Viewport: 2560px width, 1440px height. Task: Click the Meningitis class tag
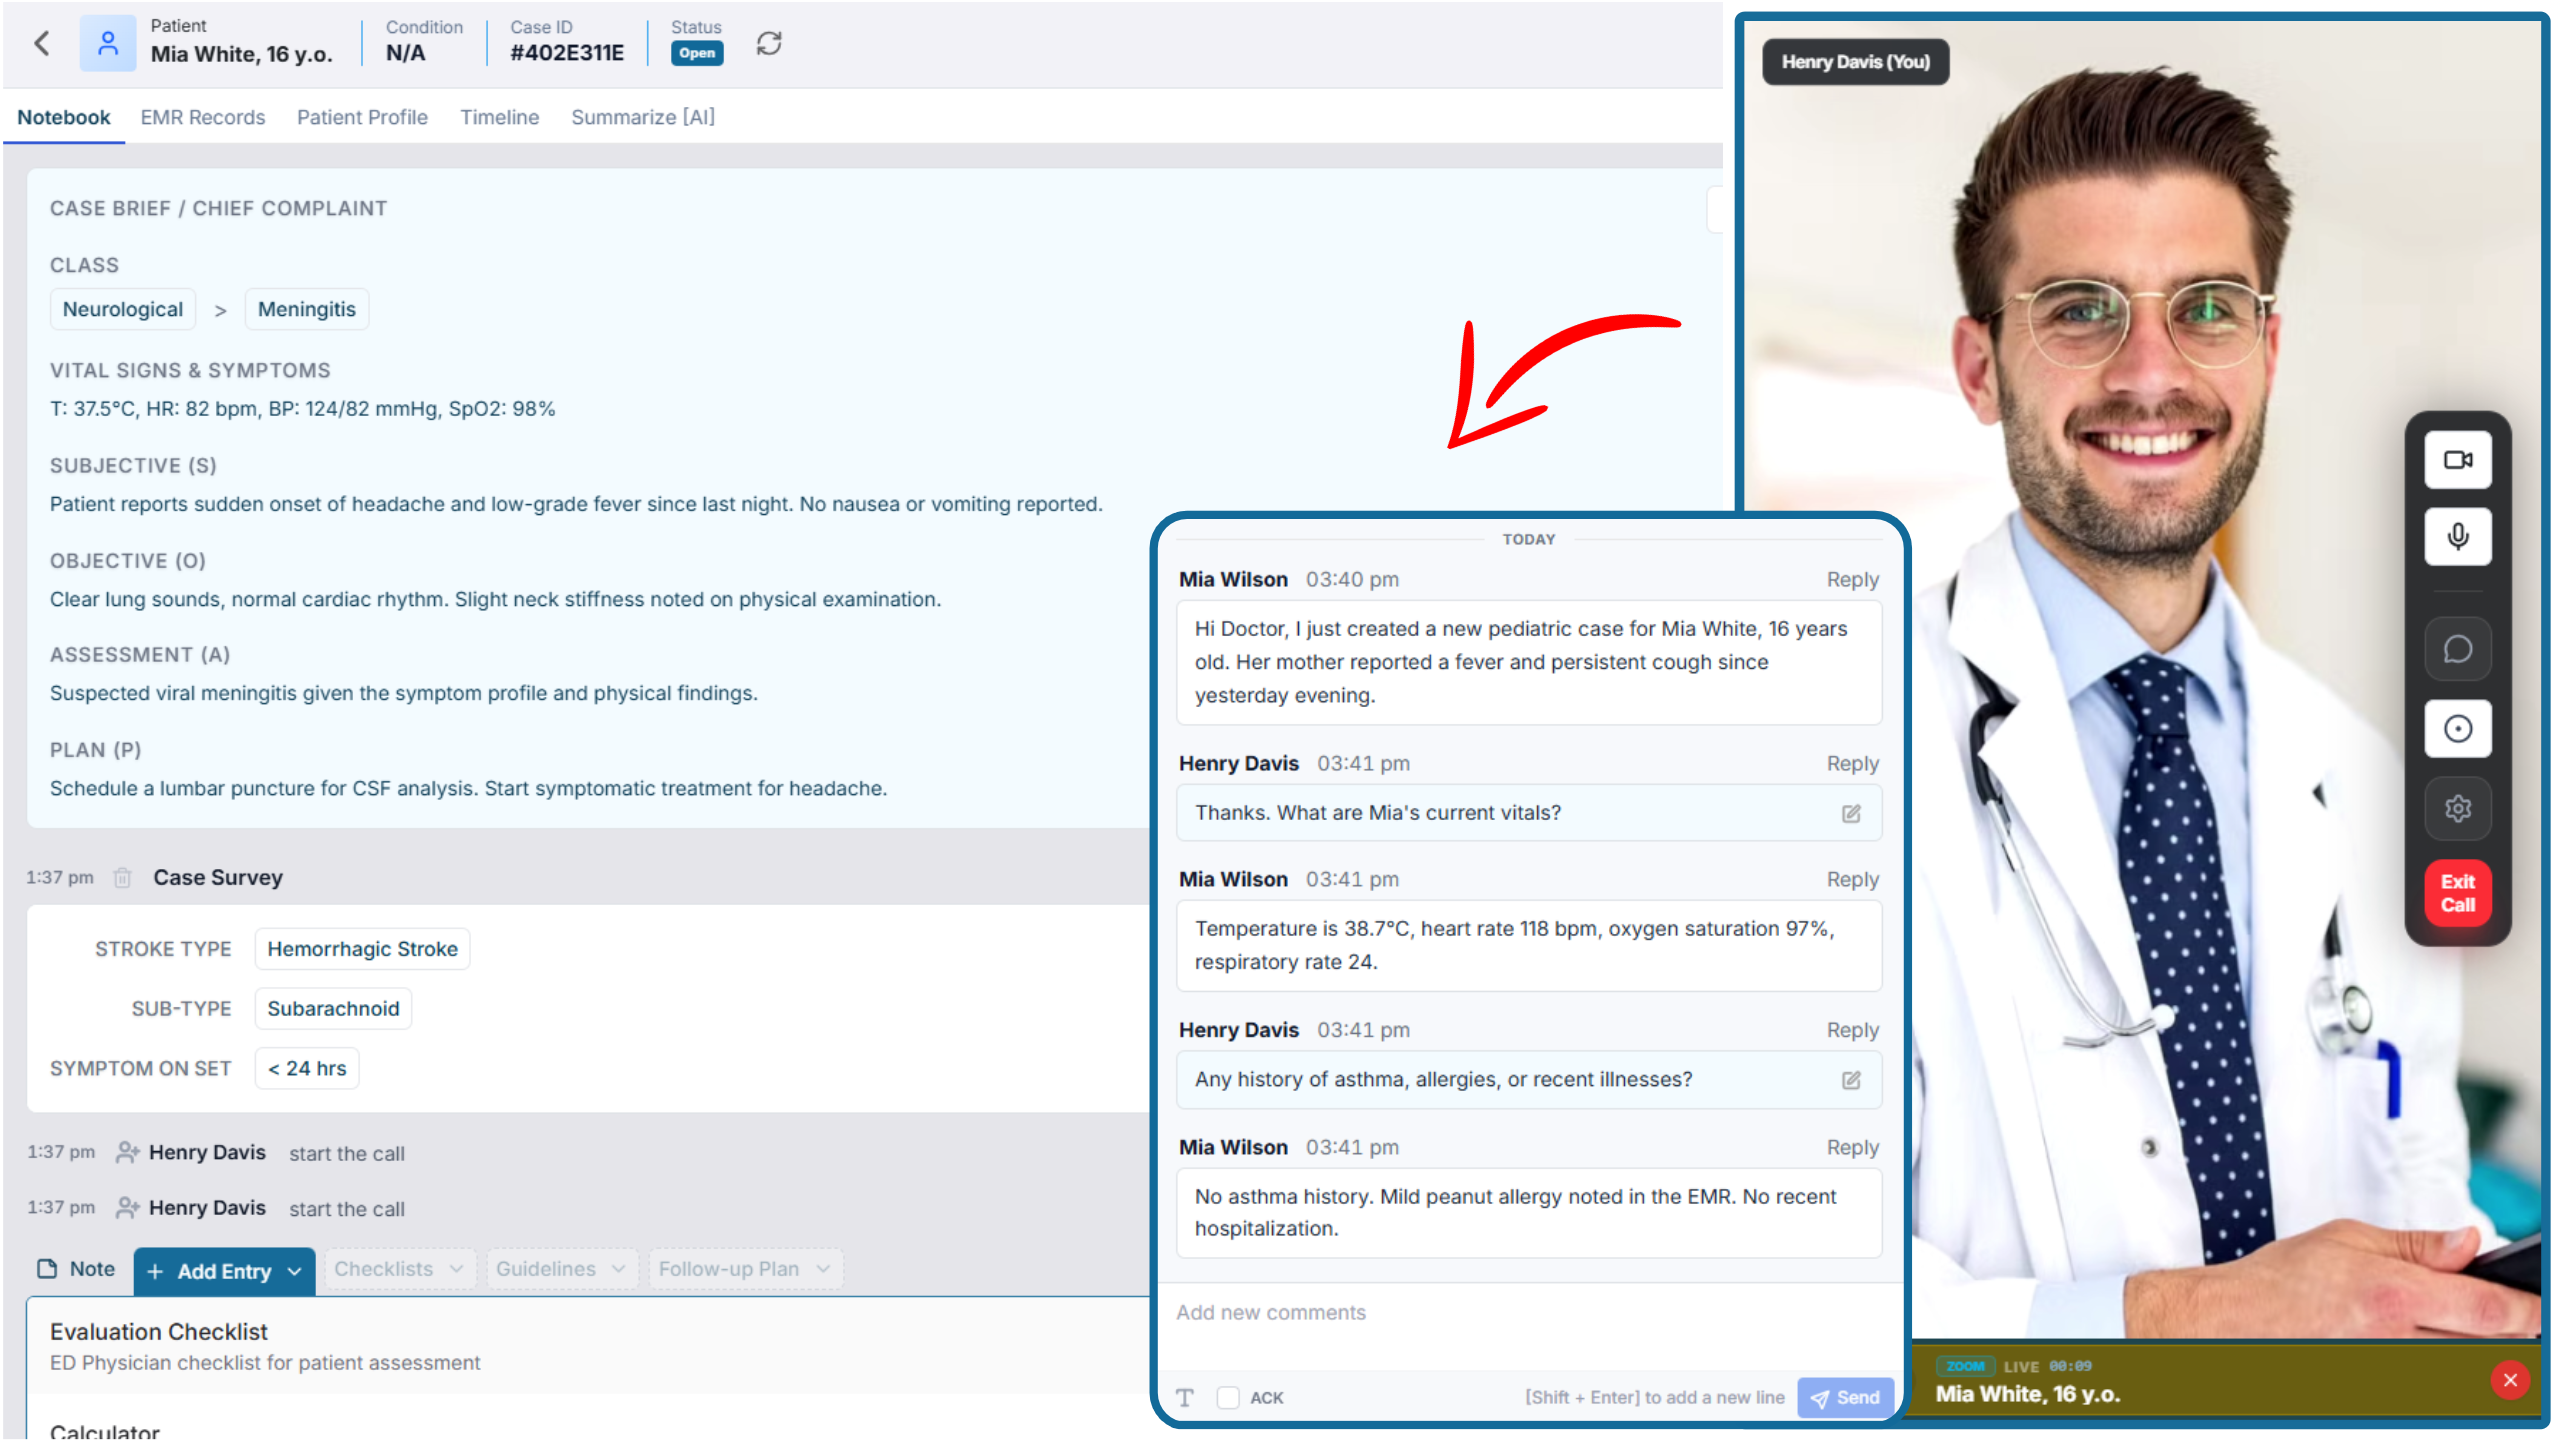coord(306,310)
